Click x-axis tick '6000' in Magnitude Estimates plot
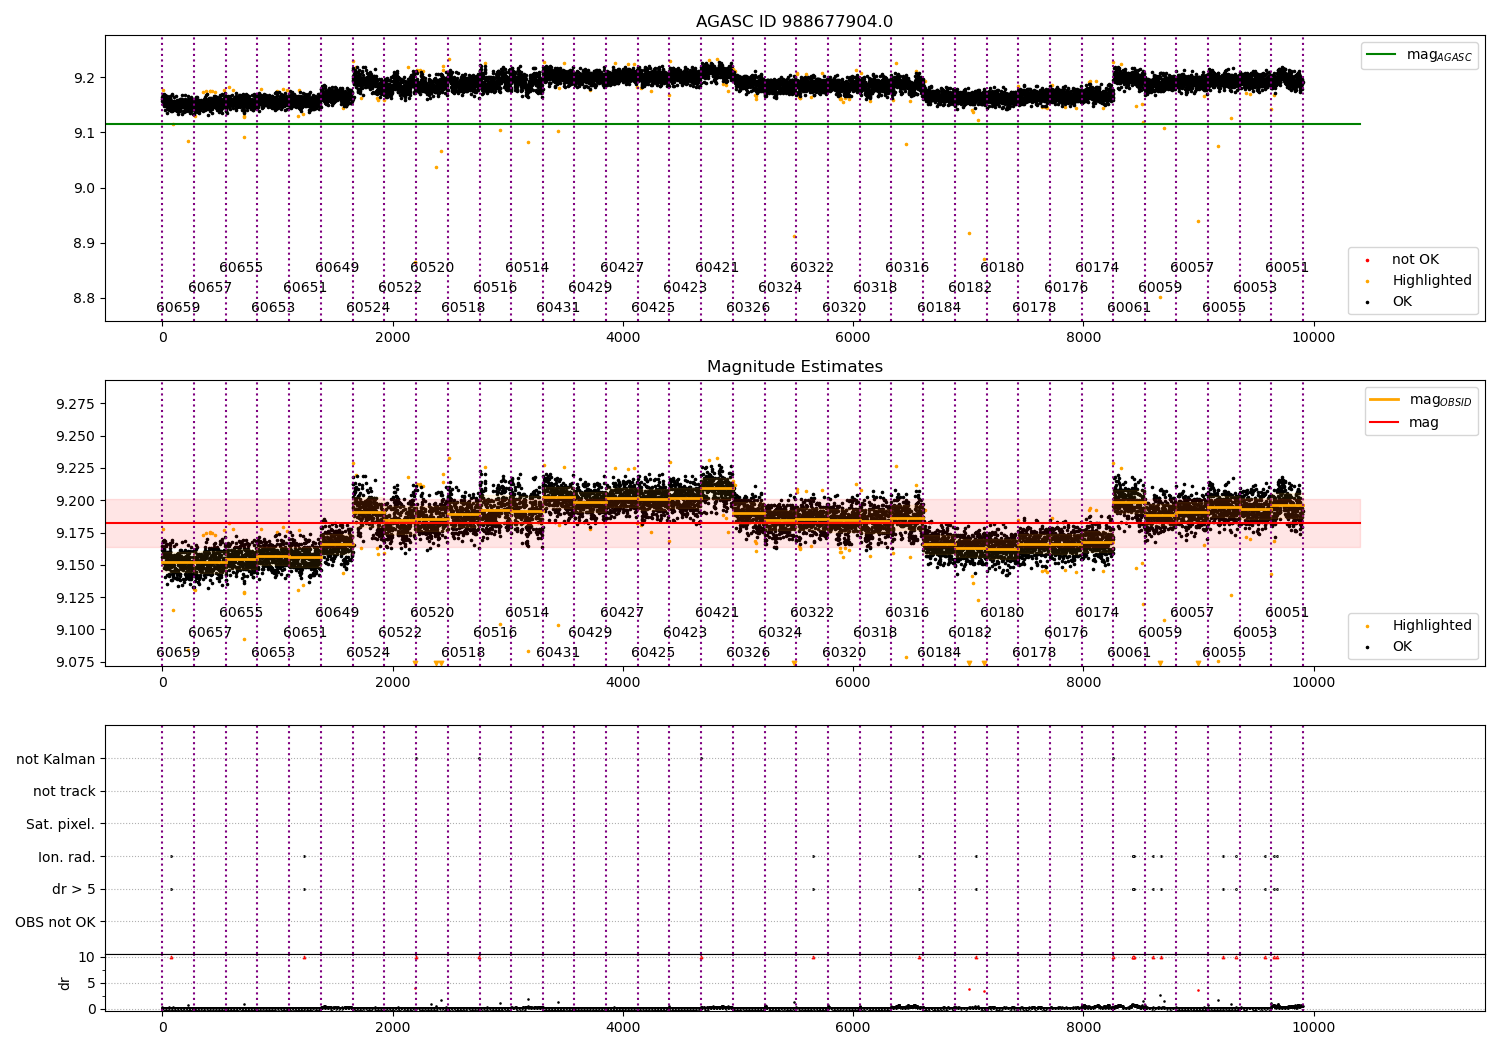 (x=853, y=682)
